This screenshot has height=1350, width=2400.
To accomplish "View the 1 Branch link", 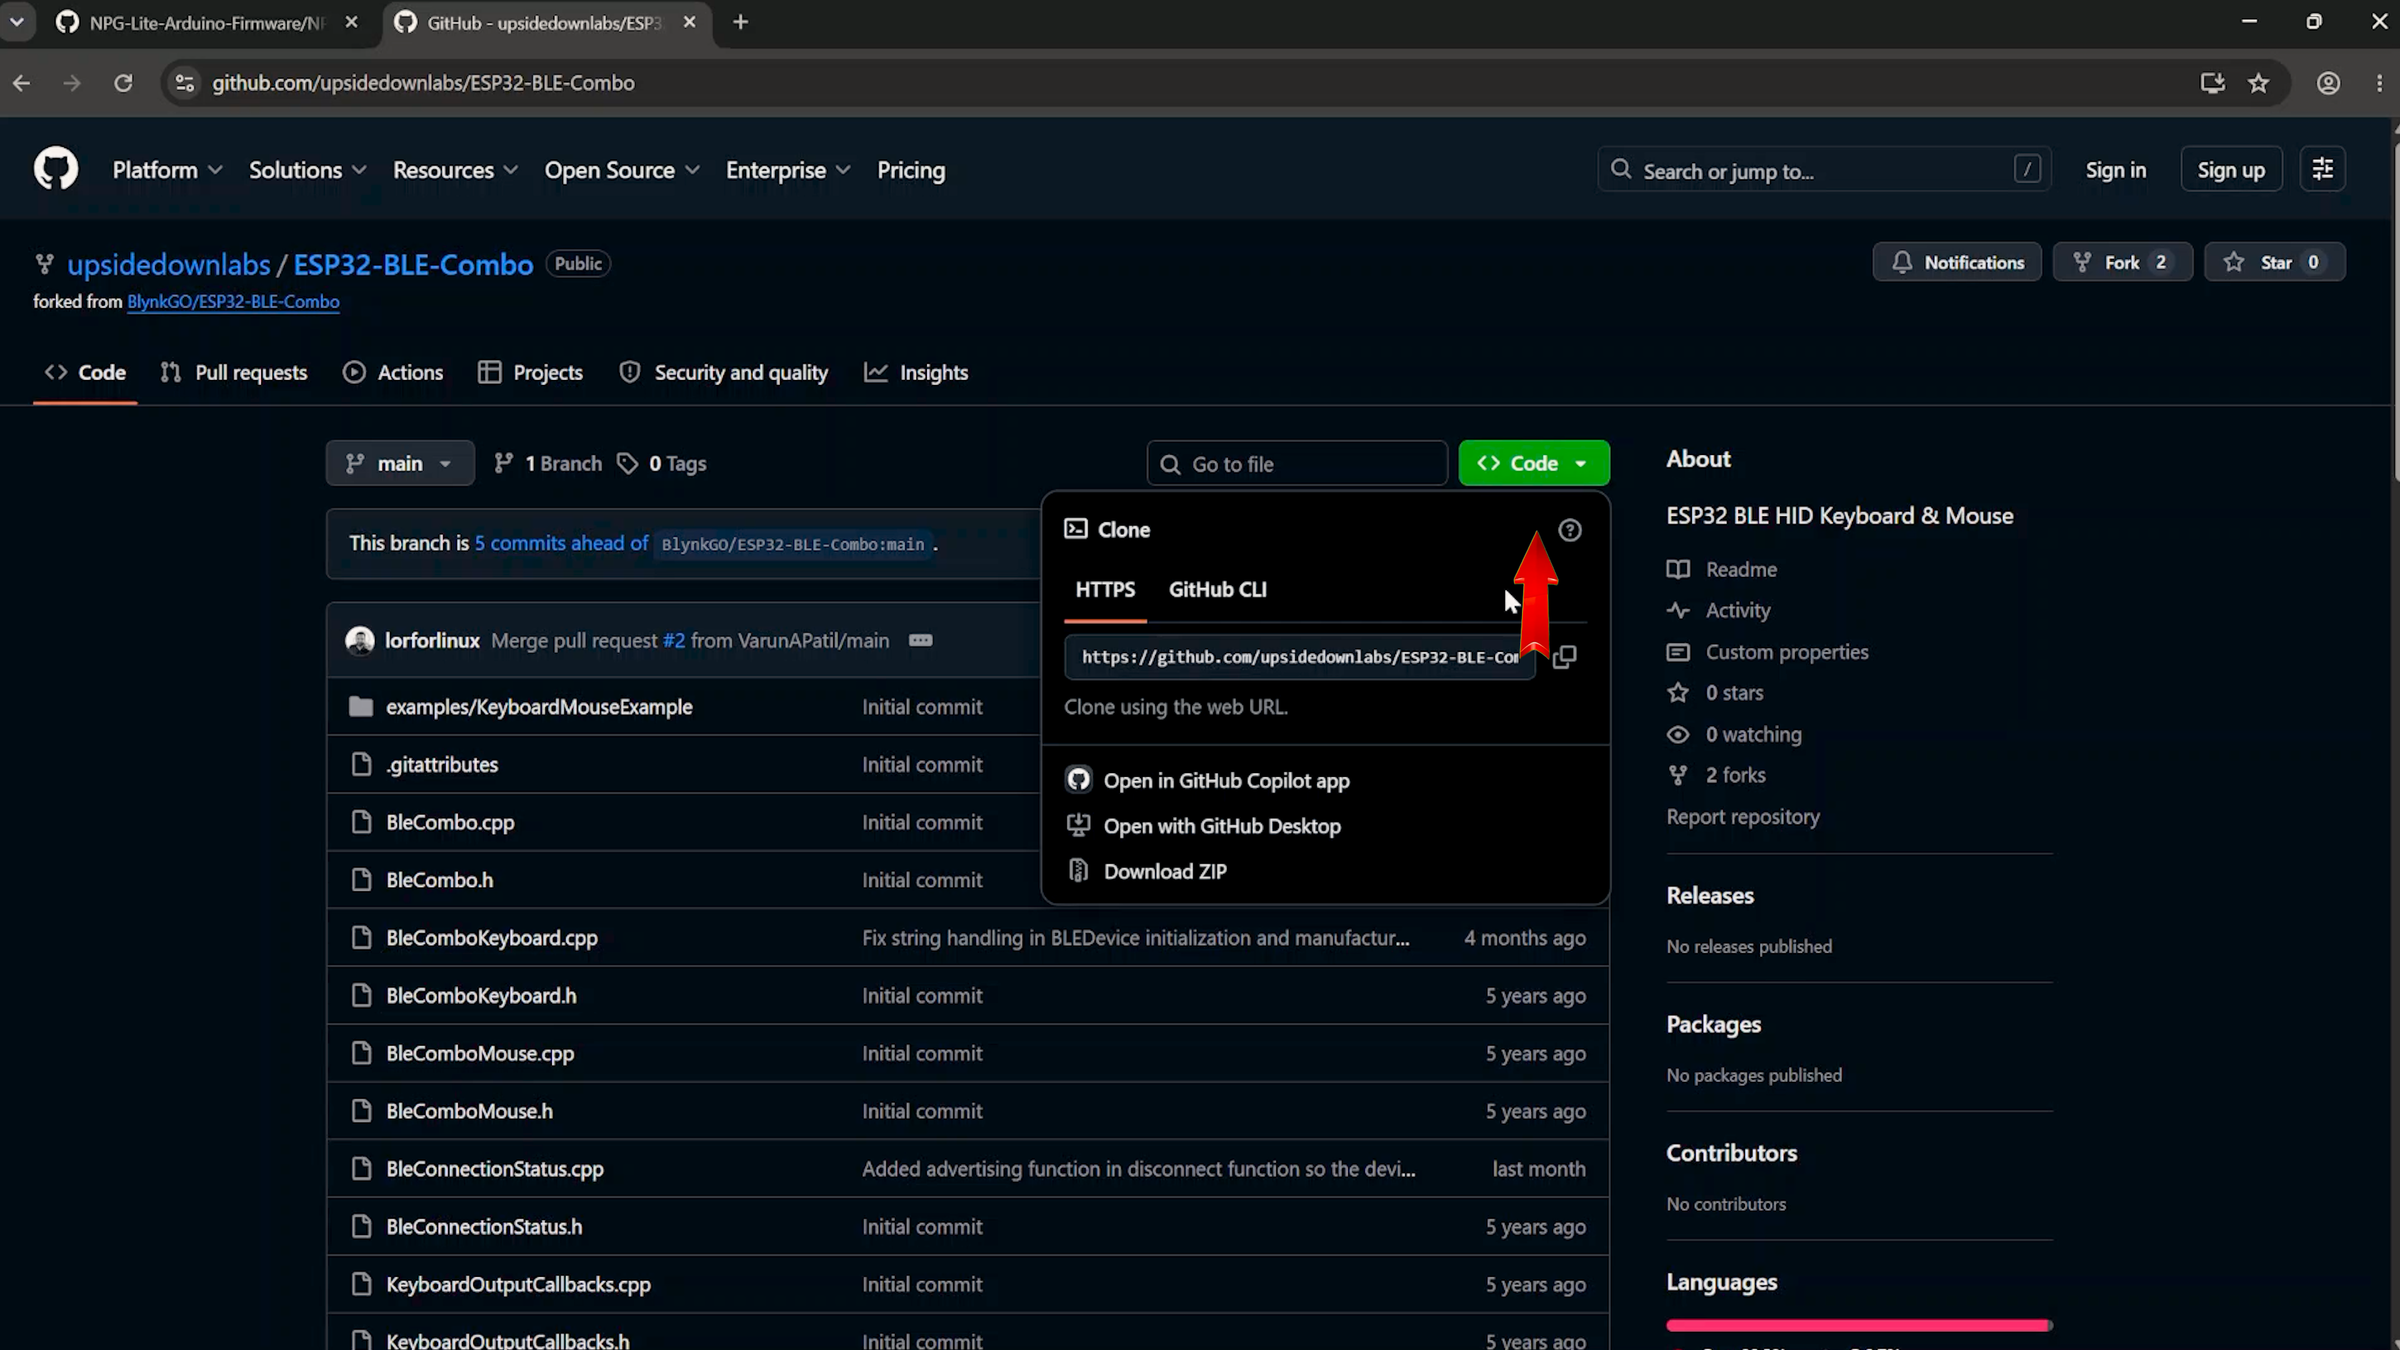I will coord(548,463).
